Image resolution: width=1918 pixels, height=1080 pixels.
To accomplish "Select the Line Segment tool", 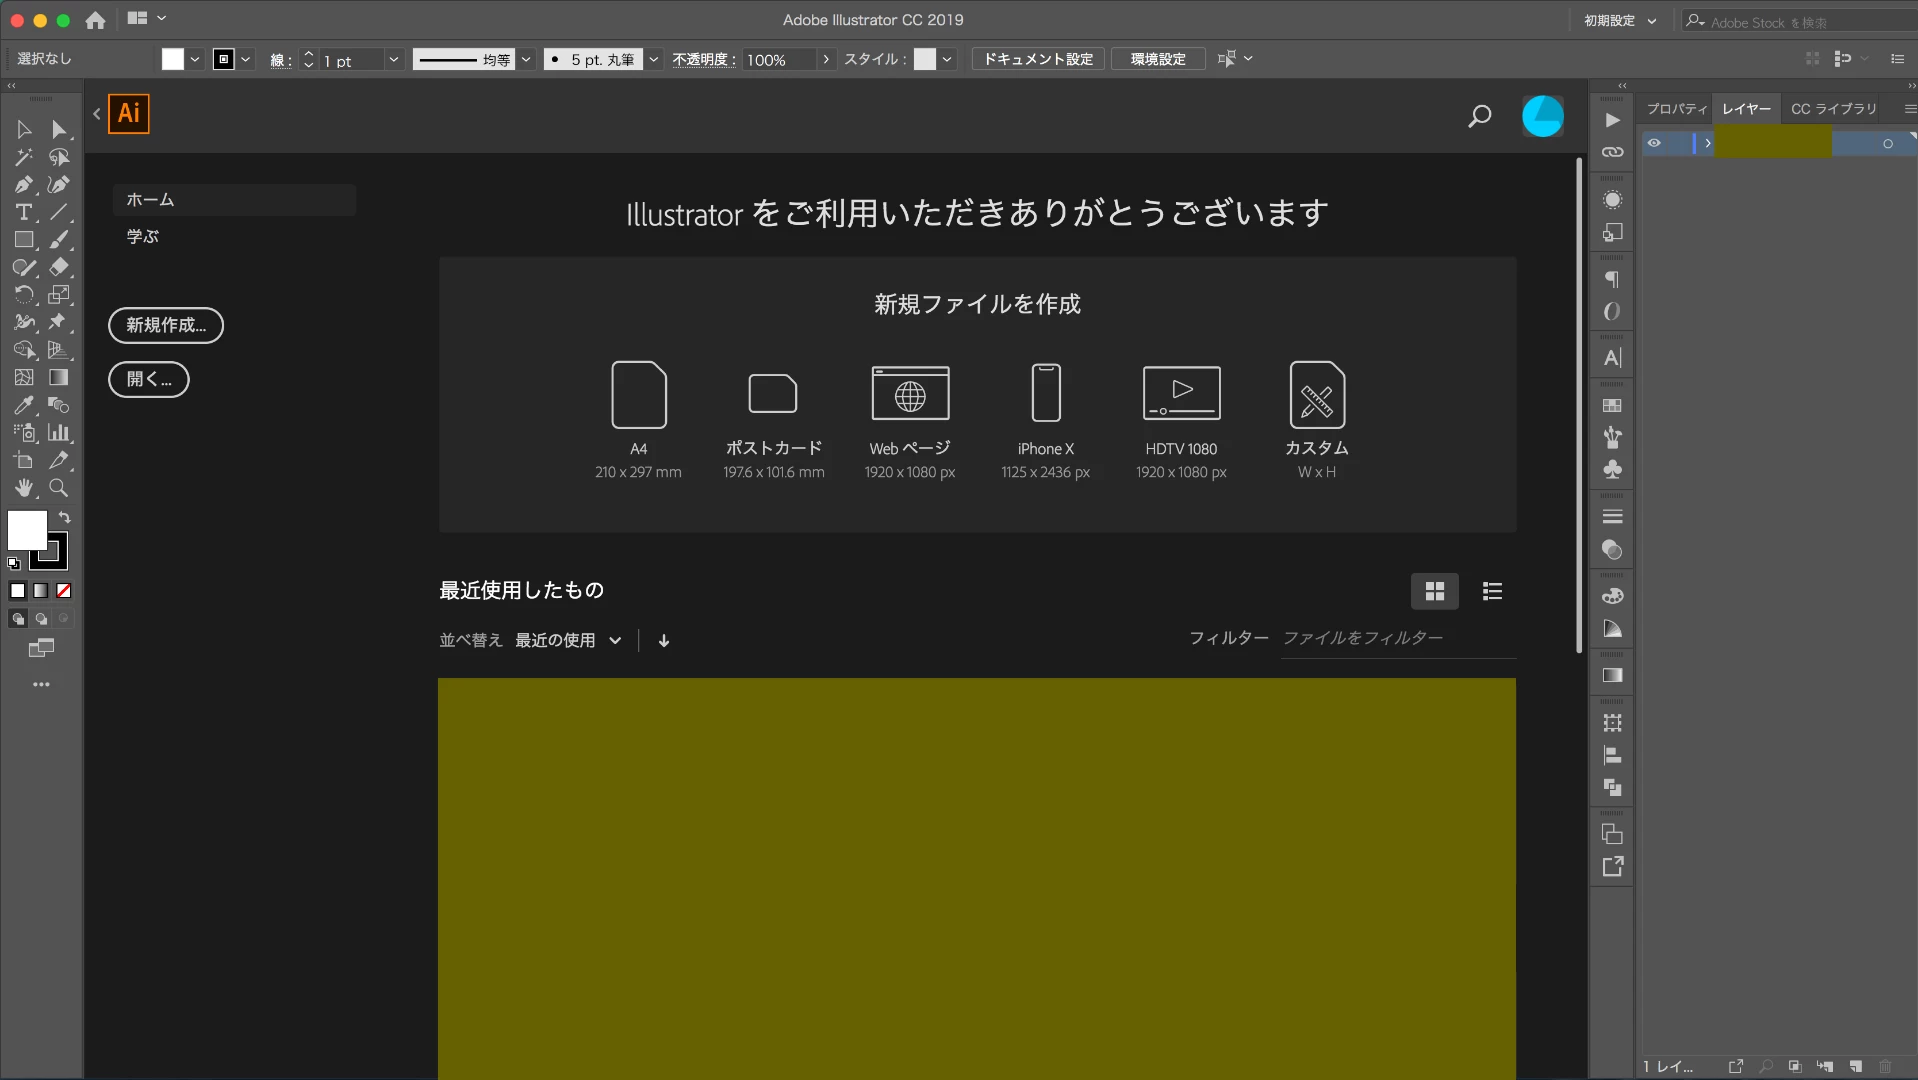I will tap(59, 212).
